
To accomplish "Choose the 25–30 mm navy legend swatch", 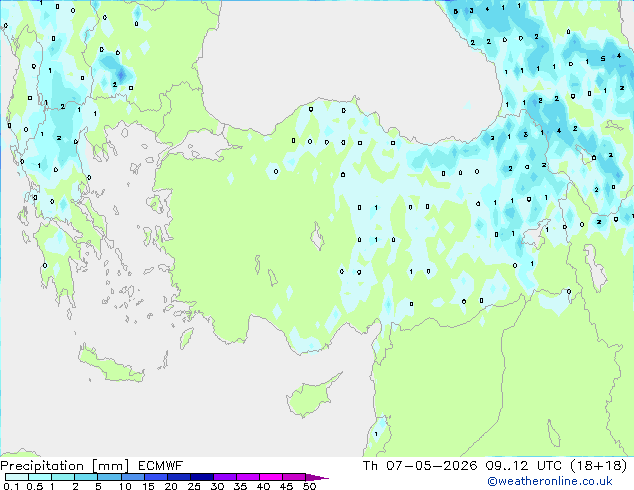I will 202,477.
